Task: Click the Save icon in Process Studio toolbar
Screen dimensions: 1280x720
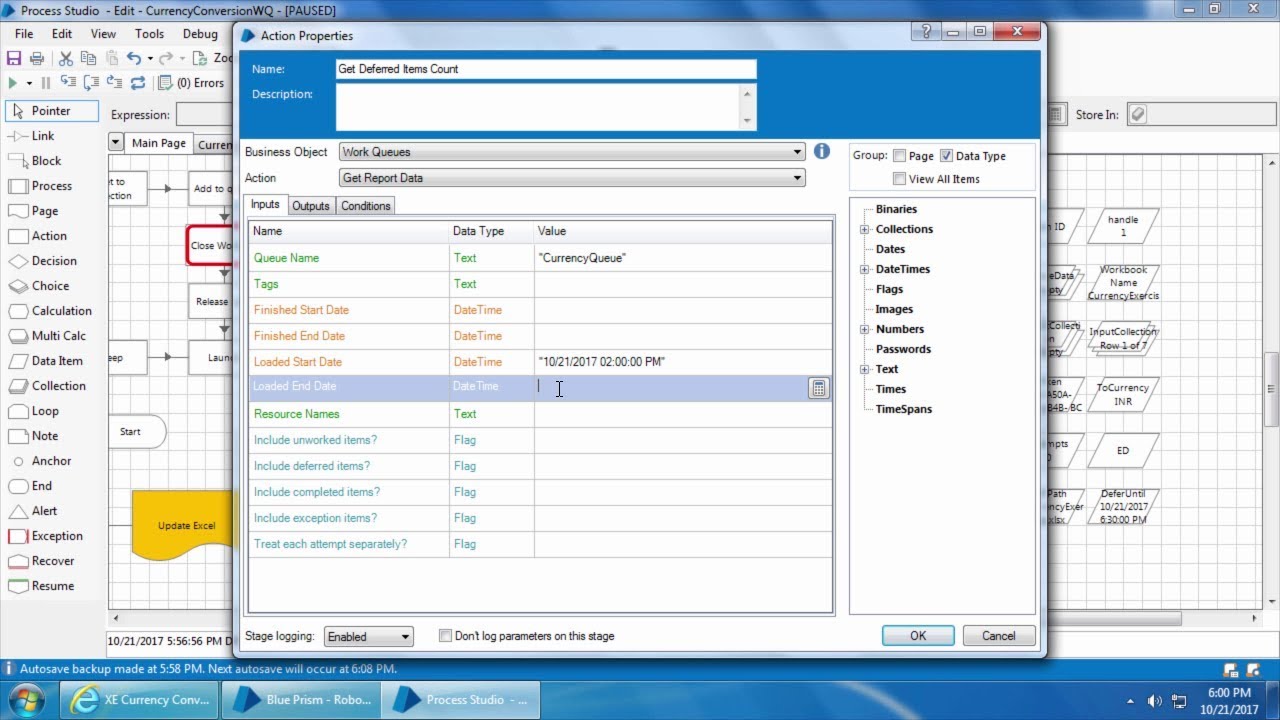Action: click(x=14, y=59)
